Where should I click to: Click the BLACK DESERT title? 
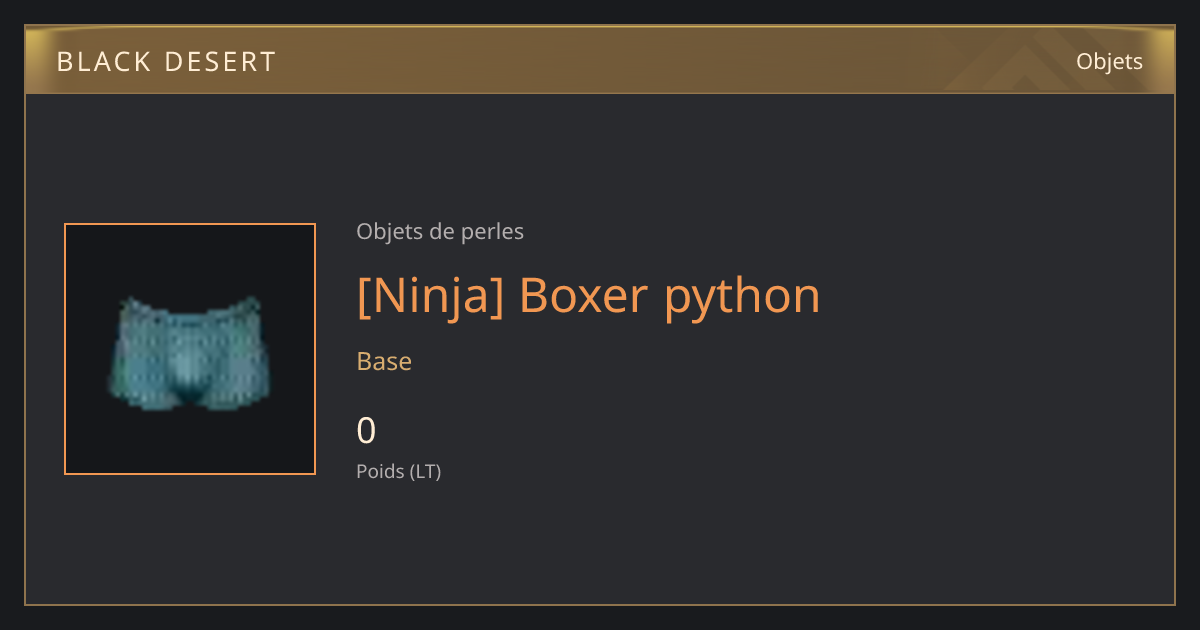[x=166, y=62]
